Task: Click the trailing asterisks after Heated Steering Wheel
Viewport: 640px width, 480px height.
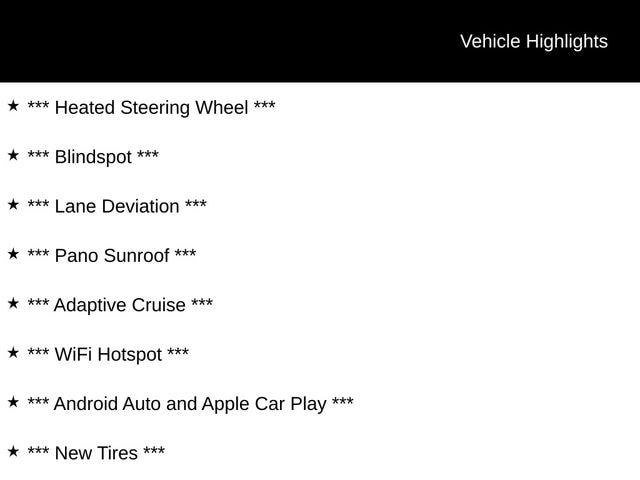Action: 265,105
